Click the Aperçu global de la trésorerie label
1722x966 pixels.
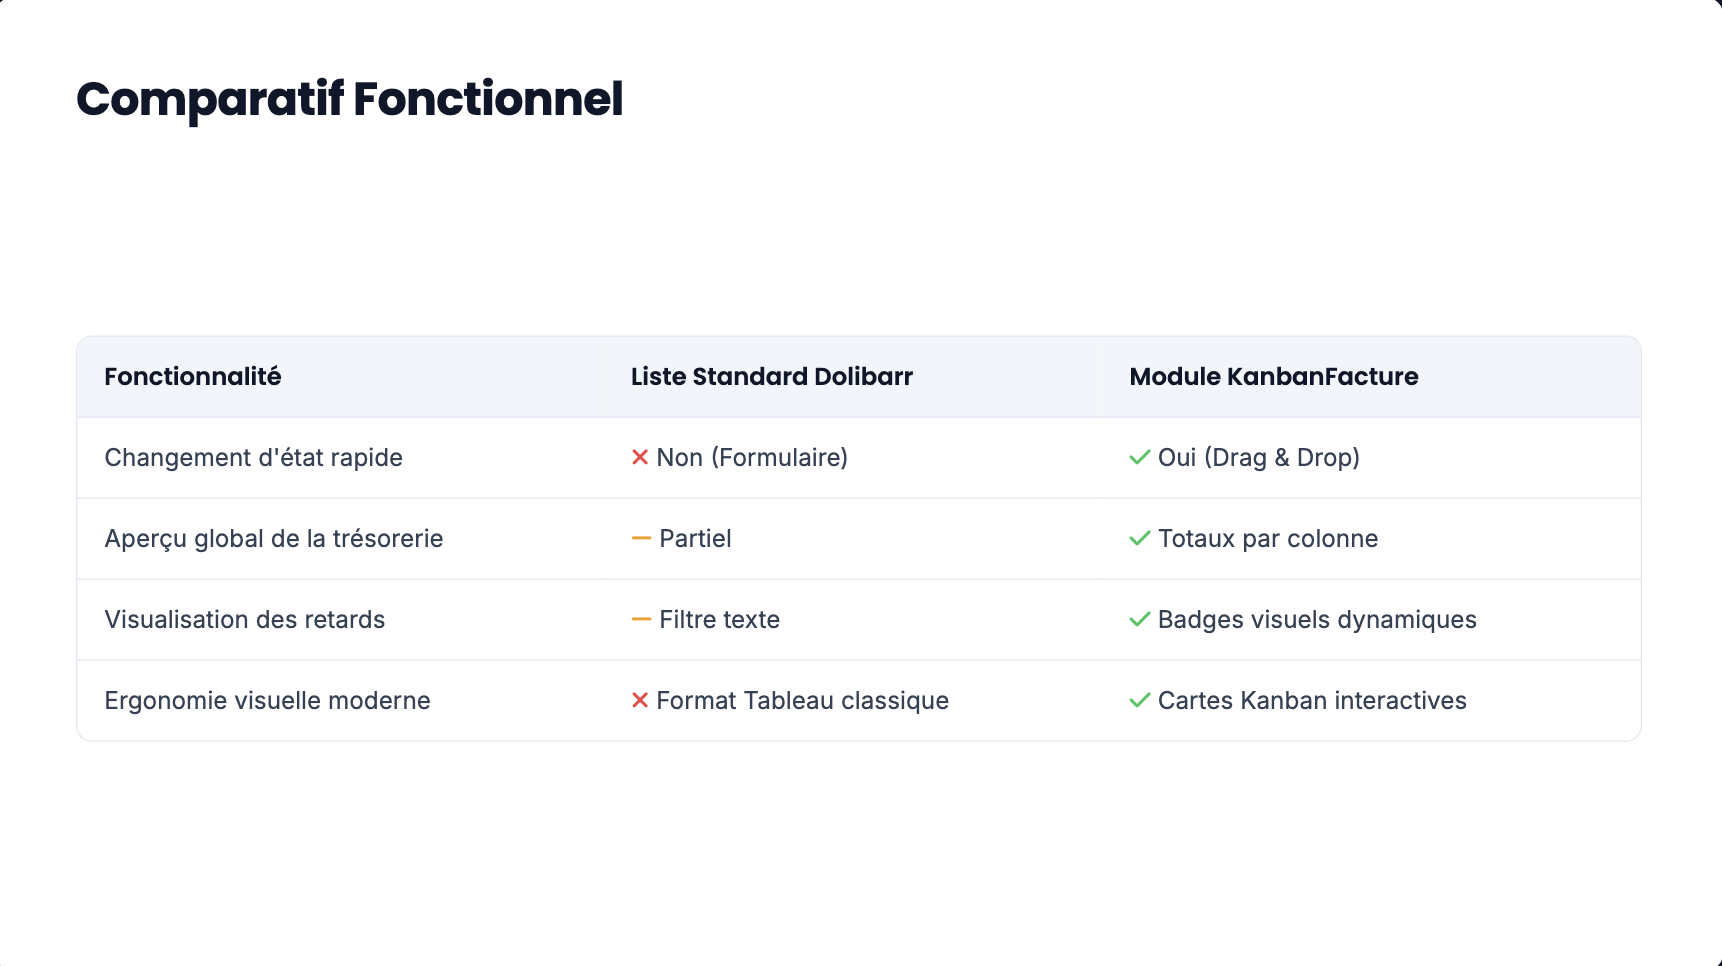274,539
